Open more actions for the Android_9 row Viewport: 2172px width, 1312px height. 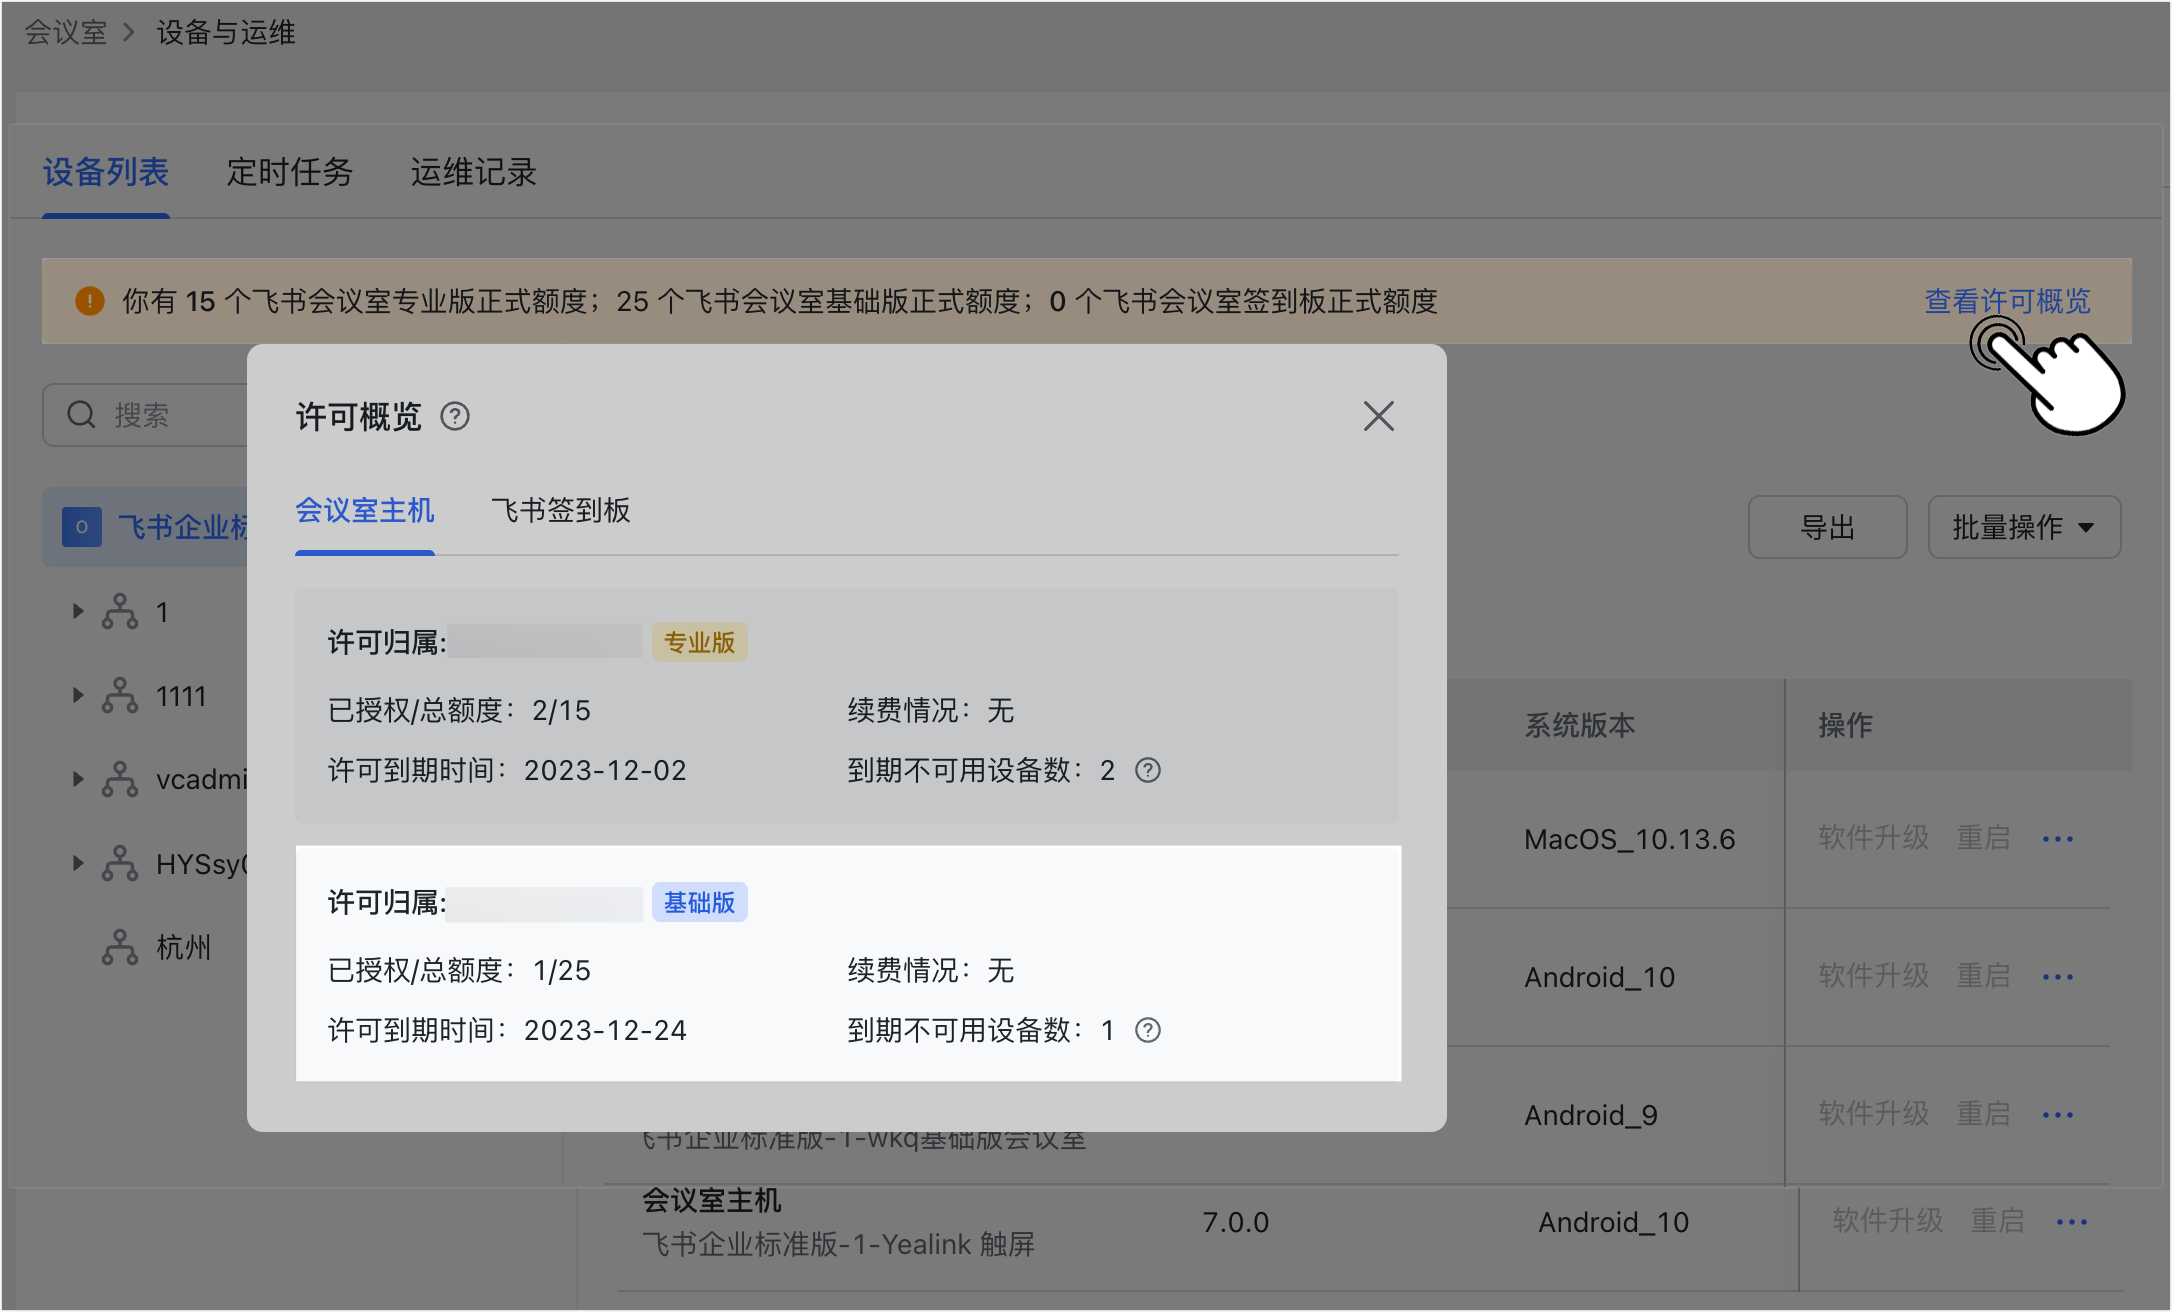tap(2058, 1114)
